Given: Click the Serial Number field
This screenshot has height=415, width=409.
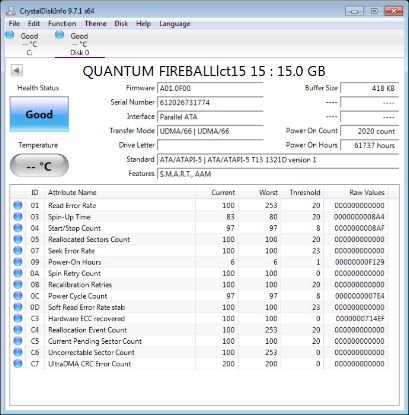Looking at the screenshot, I should point(210,103).
